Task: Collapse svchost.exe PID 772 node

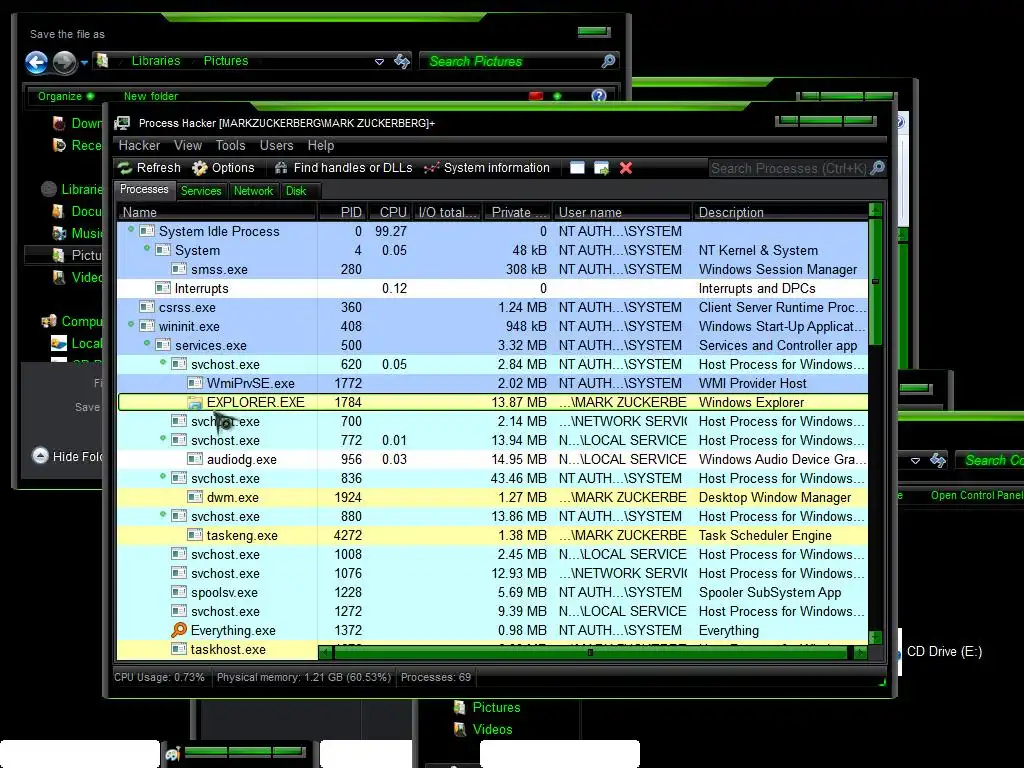Action: pos(163,438)
